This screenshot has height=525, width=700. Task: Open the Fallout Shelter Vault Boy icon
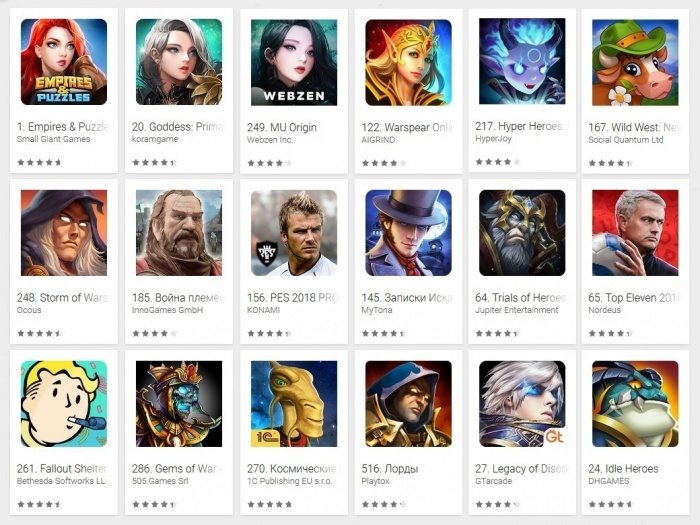pyautogui.click(x=64, y=404)
